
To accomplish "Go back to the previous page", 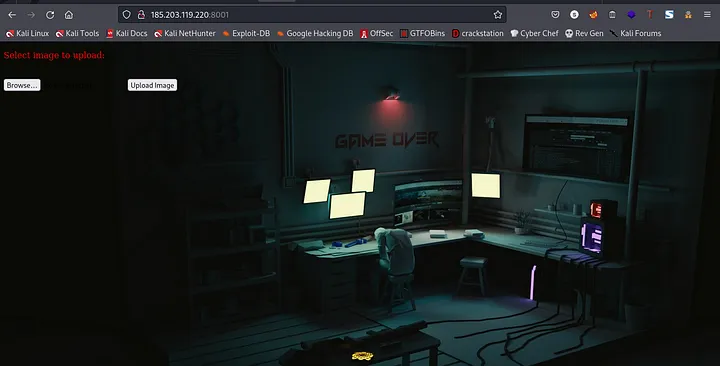I will click(12, 15).
